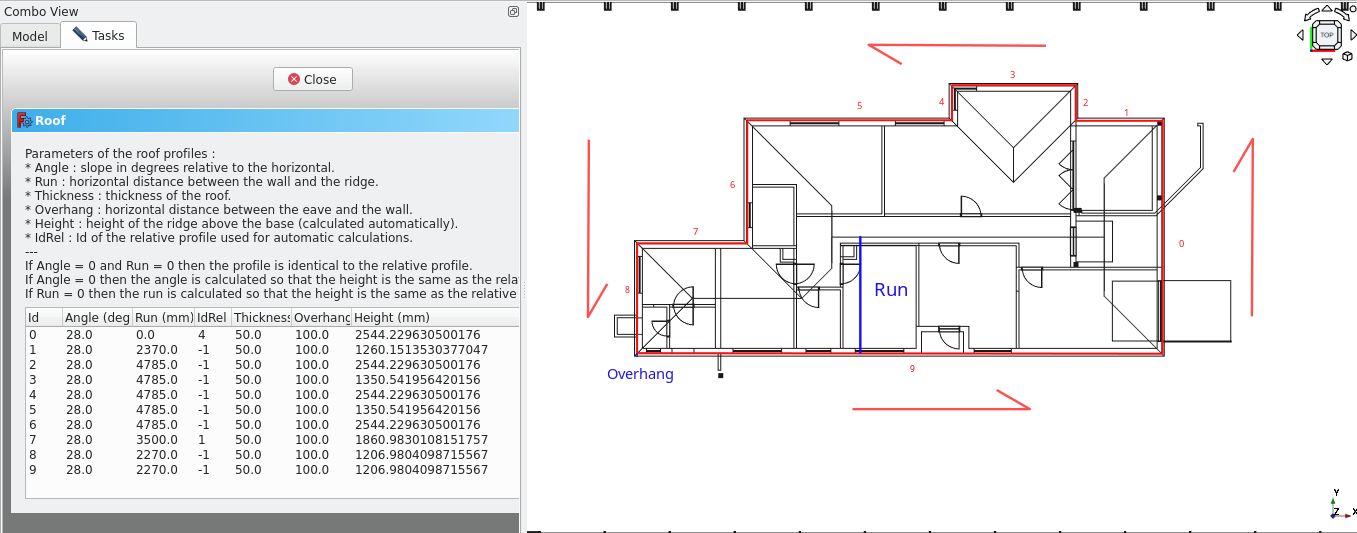Select the Tasks tab
The width and height of the screenshot is (1357, 533).
[98, 35]
